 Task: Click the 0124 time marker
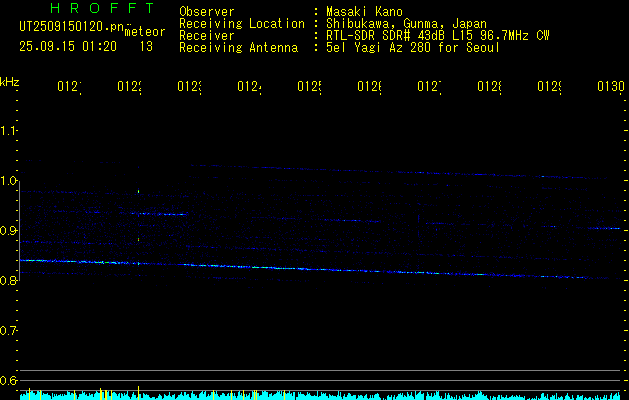pos(249,87)
